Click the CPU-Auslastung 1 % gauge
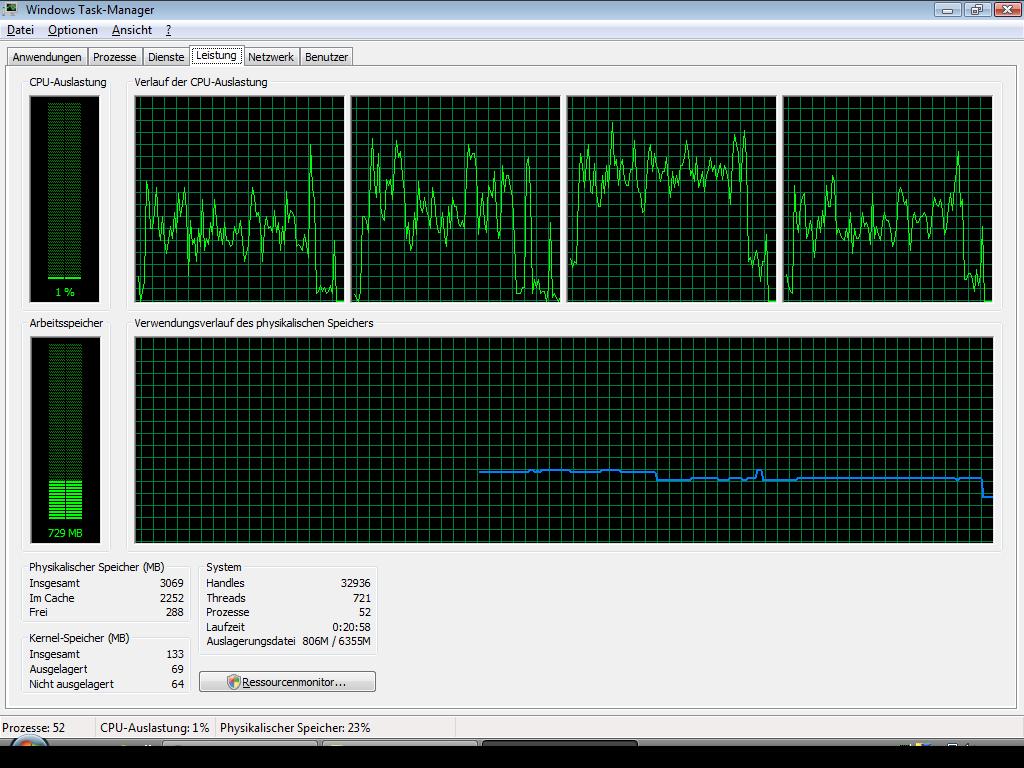Screen dimensions: 1024x768 point(65,199)
